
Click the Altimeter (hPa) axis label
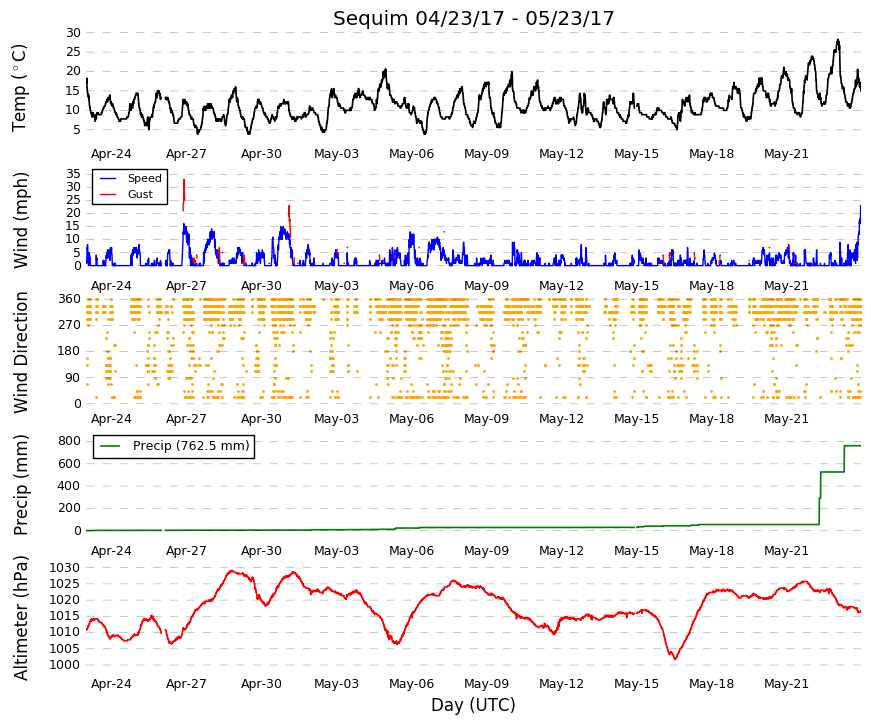click(x=20, y=618)
